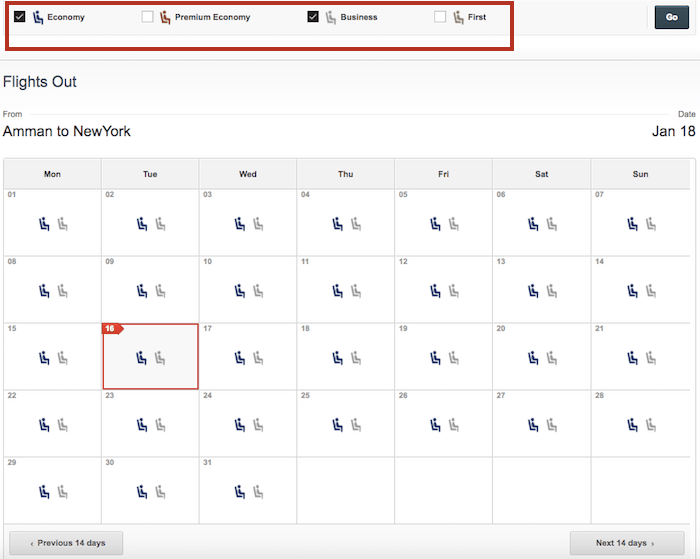Click the Jan 18 date text
The width and height of the screenshot is (700, 559).
pos(674,131)
